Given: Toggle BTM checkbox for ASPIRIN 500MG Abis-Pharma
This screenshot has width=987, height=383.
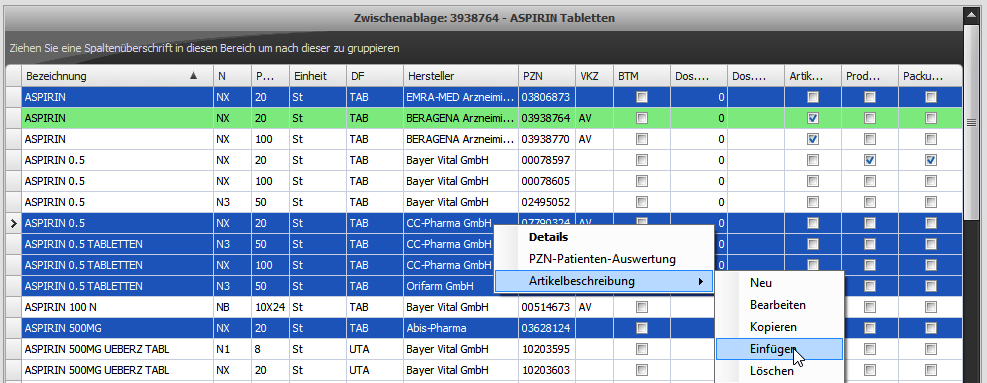Looking at the screenshot, I should pyautogui.click(x=641, y=328).
